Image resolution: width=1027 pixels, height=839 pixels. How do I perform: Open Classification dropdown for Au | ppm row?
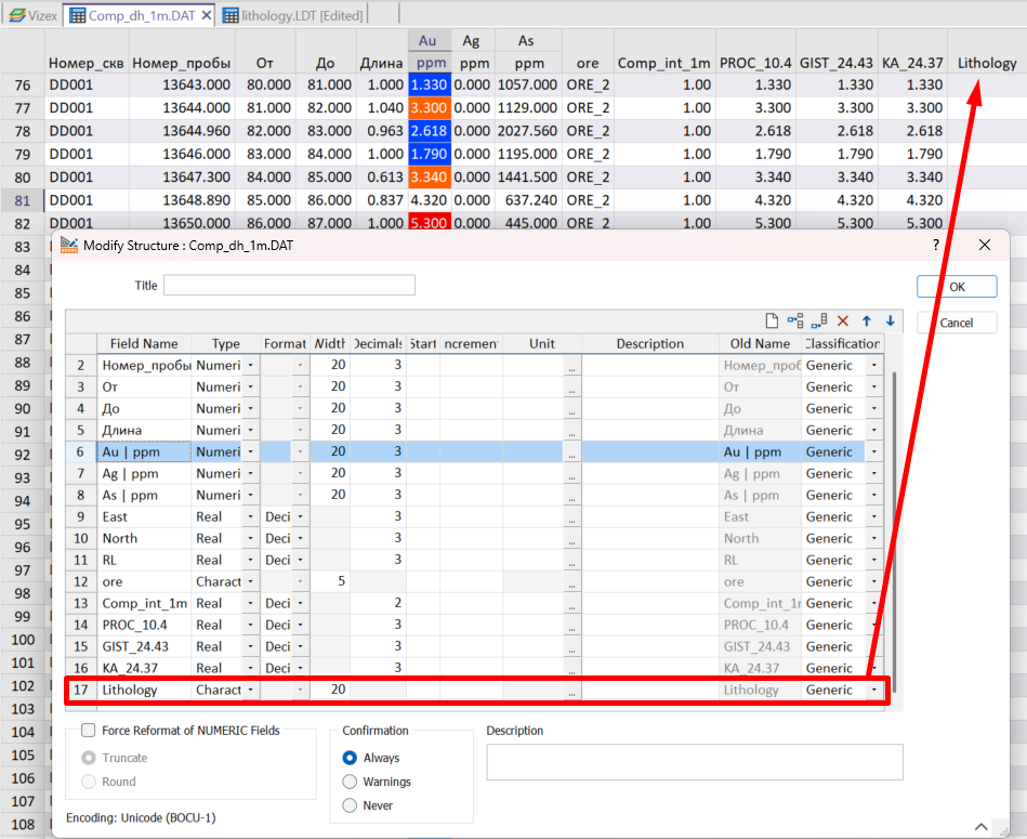tap(875, 452)
